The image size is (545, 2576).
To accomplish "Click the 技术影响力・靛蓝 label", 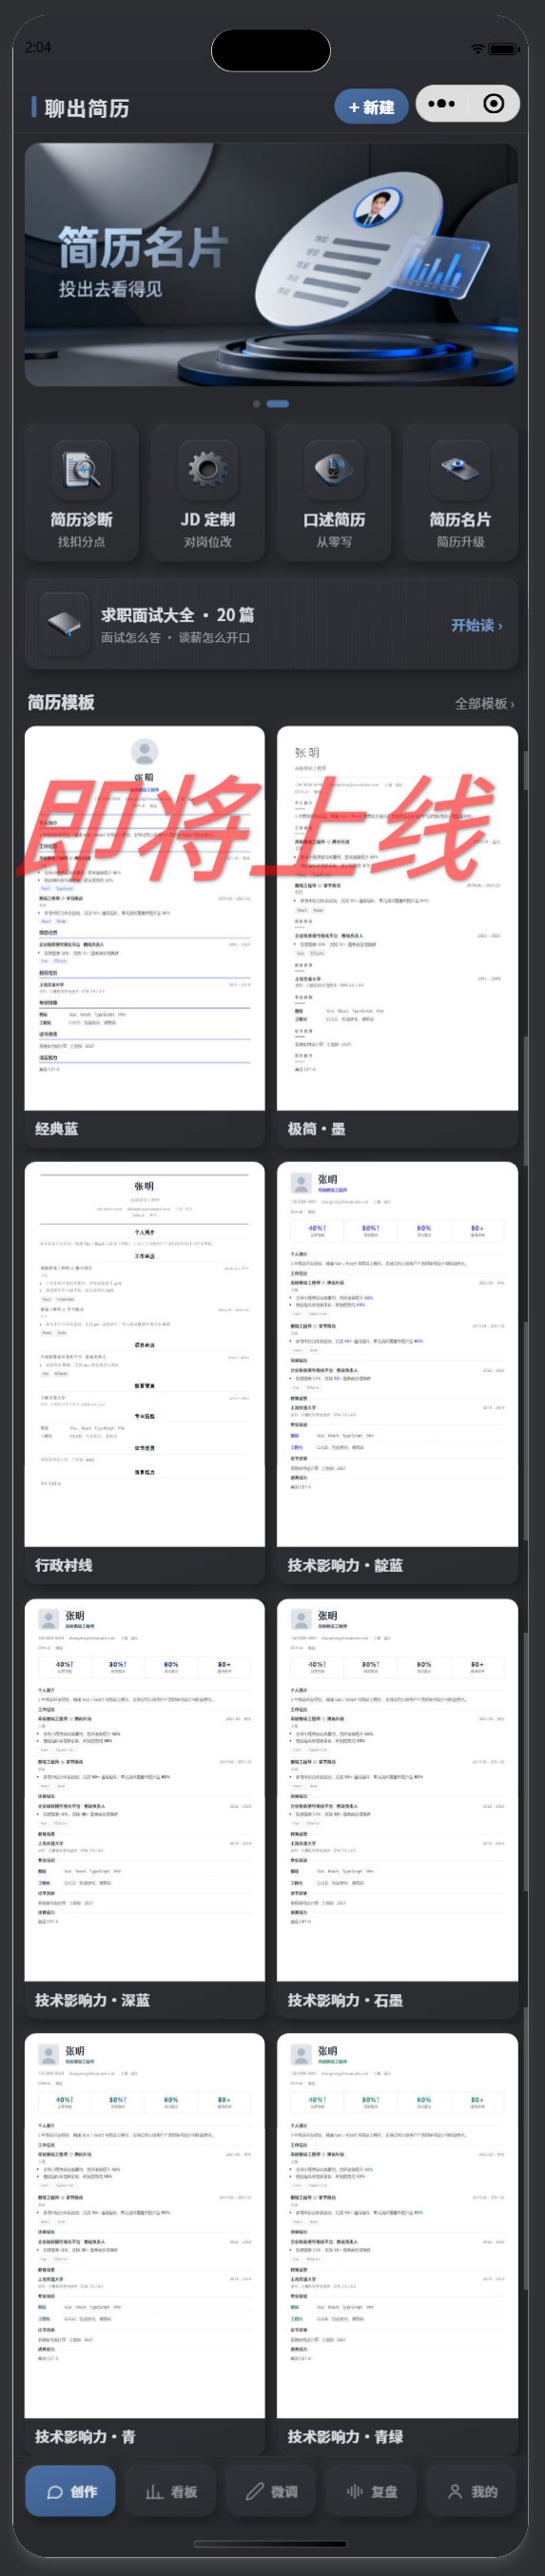I will [x=346, y=1565].
